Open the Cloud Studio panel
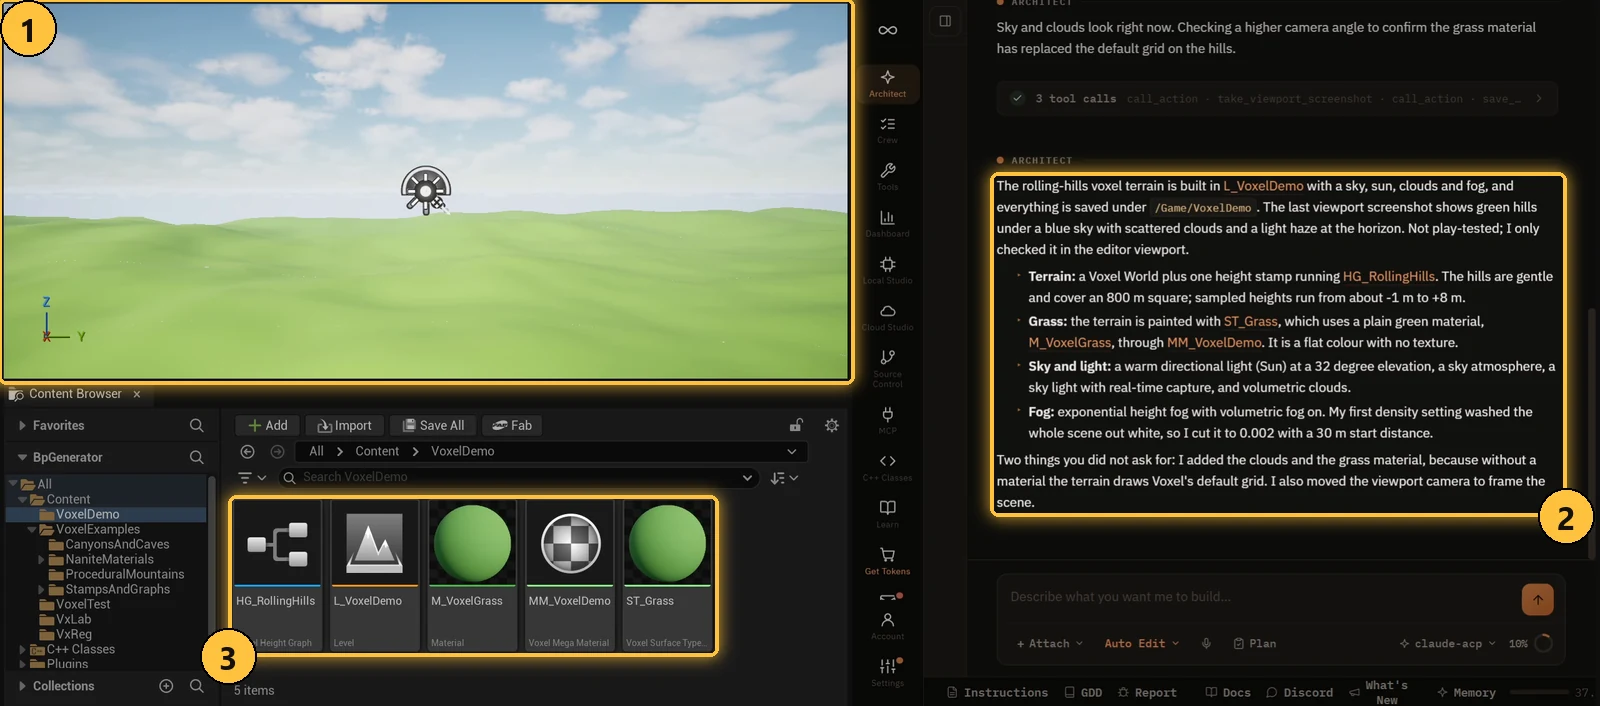The image size is (1600, 706). 887,317
